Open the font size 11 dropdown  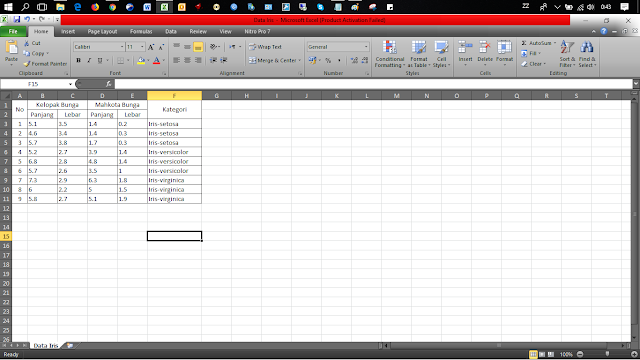tap(142, 47)
